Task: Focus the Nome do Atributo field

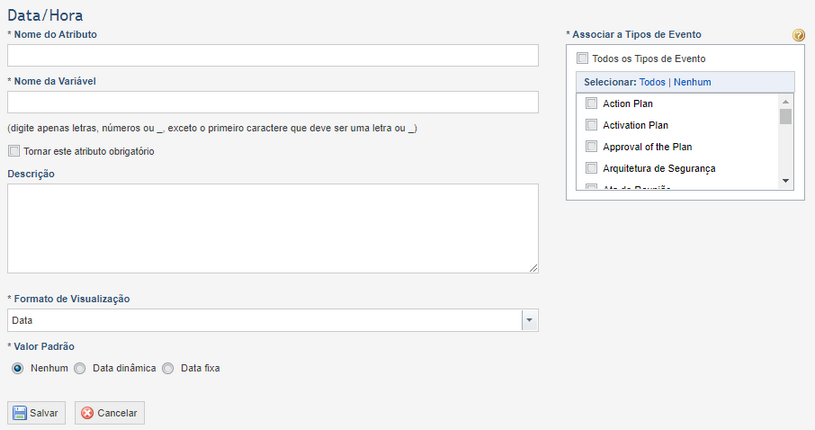Action: click(273, 55)
